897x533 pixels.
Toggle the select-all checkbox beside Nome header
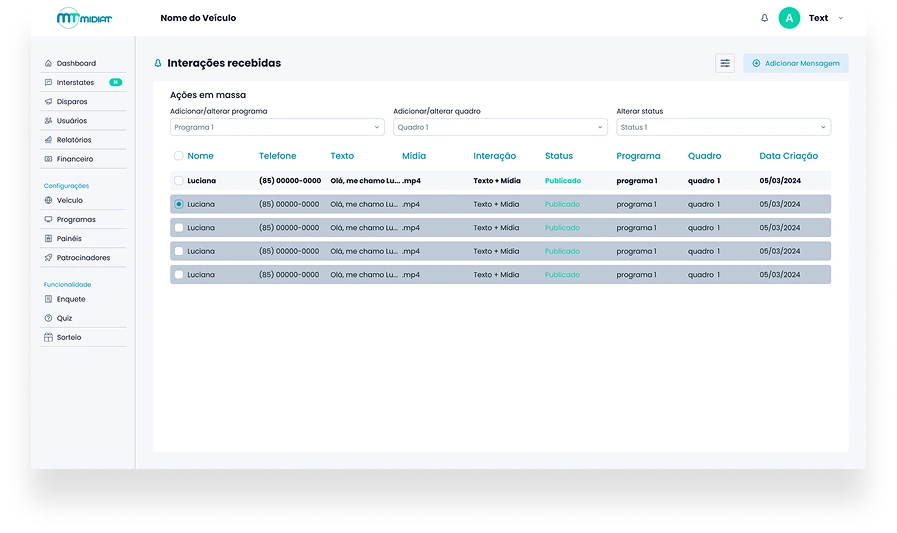point(179,156)
